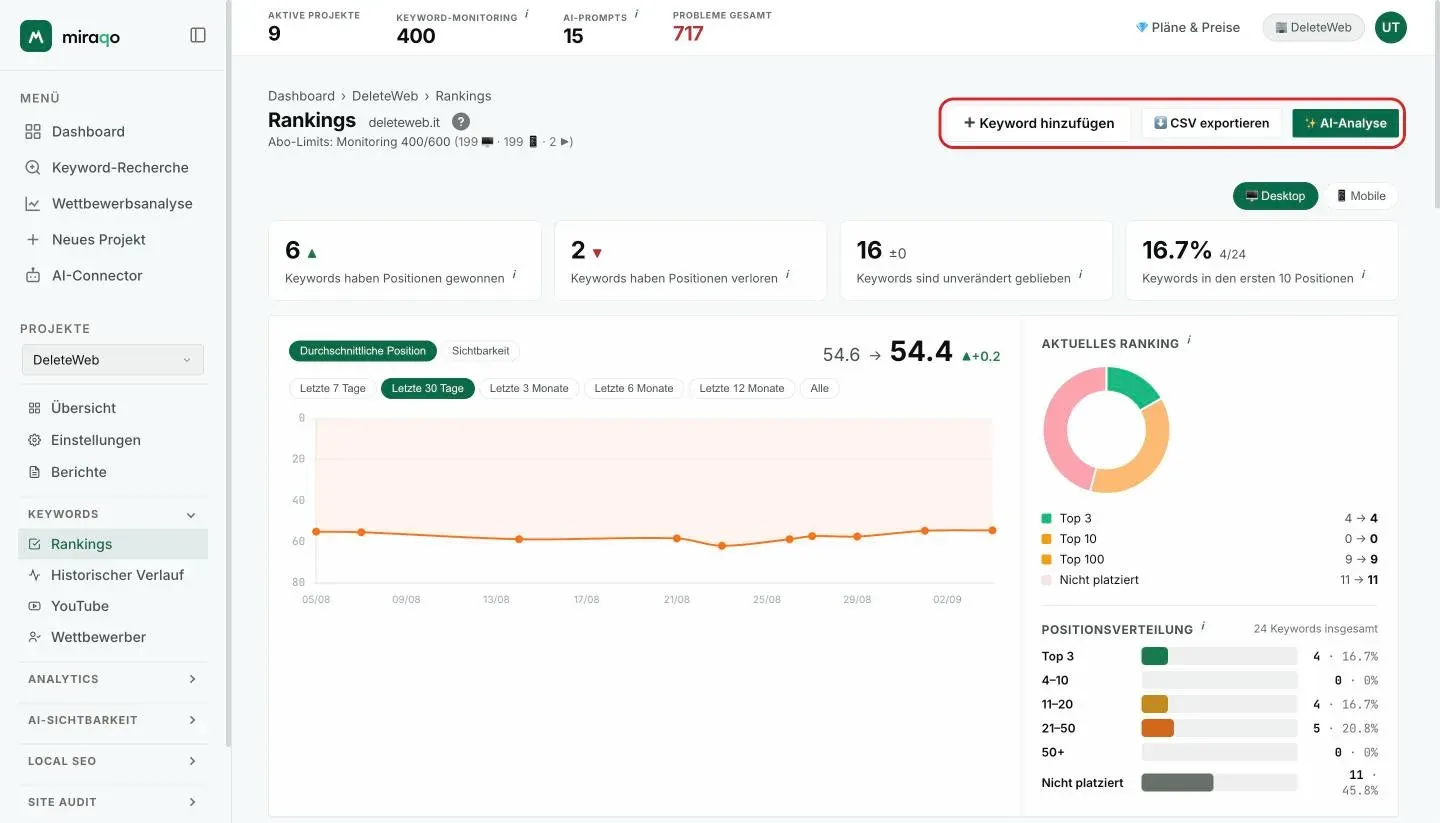This screenshot has height=823, width=1440.
Task: Click the plus icon beside Neues Projekt
Action: click(33, 239)
